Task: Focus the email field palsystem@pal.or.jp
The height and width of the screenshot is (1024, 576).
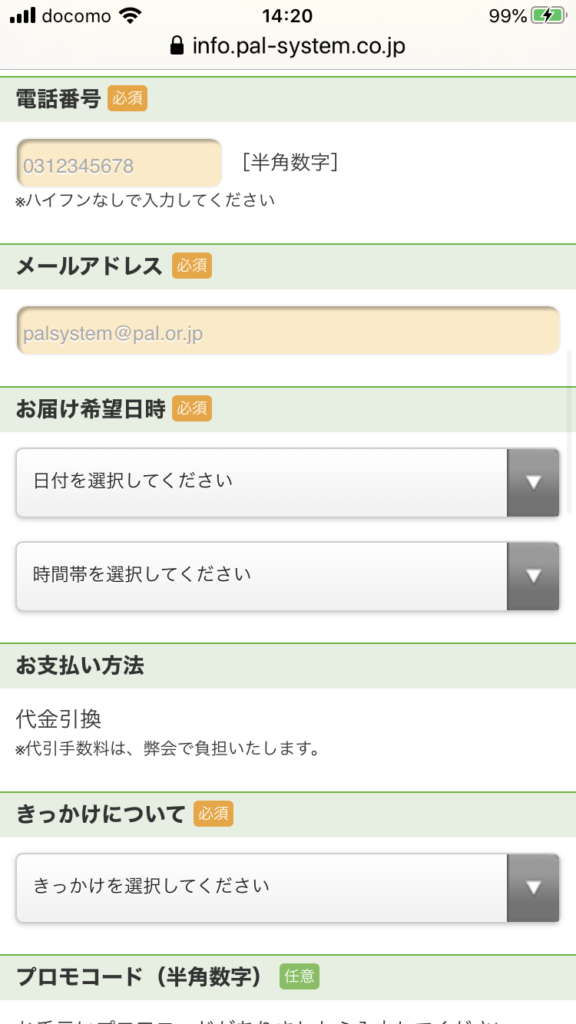Action: [288, 330]
